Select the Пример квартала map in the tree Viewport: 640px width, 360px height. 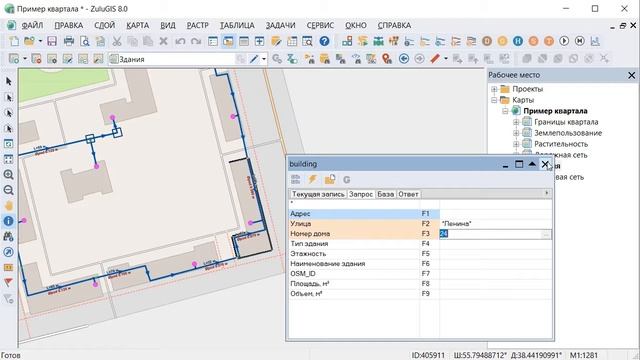point(555,111)
